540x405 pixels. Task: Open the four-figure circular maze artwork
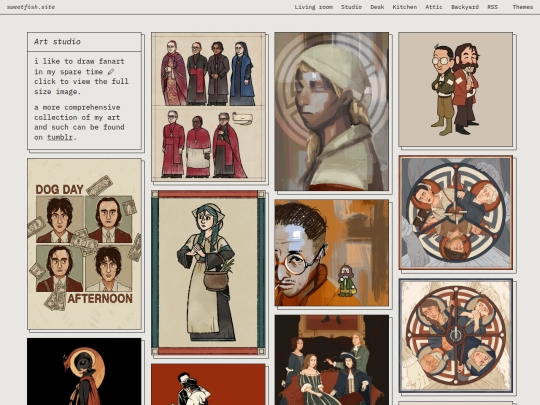click(x=455, y=335)
